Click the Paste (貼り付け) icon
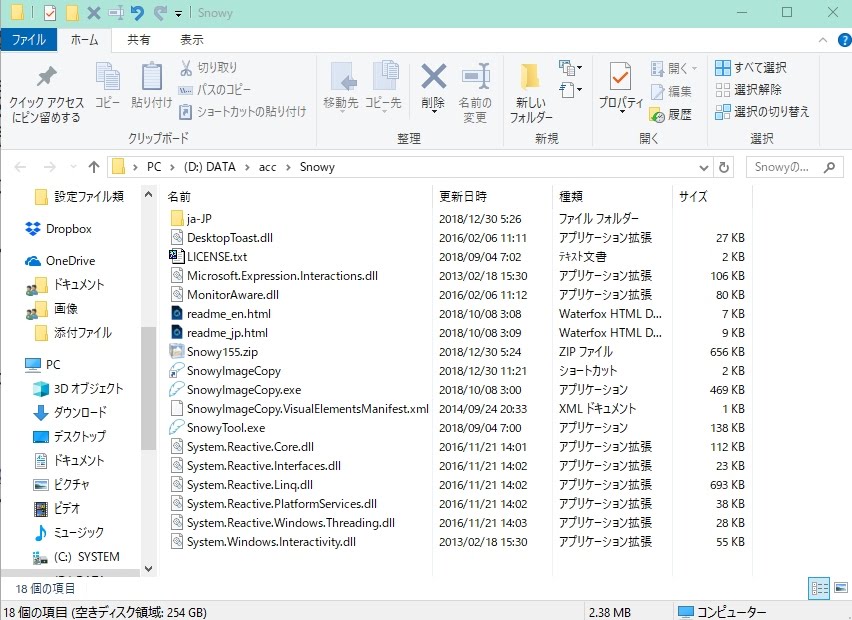 click(151, 85)
